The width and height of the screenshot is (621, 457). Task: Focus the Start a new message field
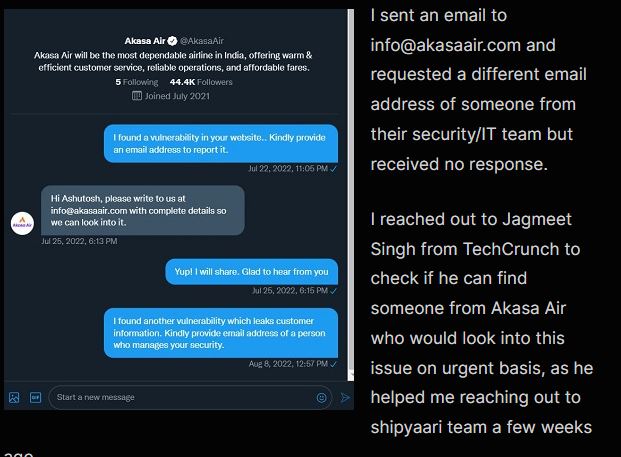click(x=180, y=397)
